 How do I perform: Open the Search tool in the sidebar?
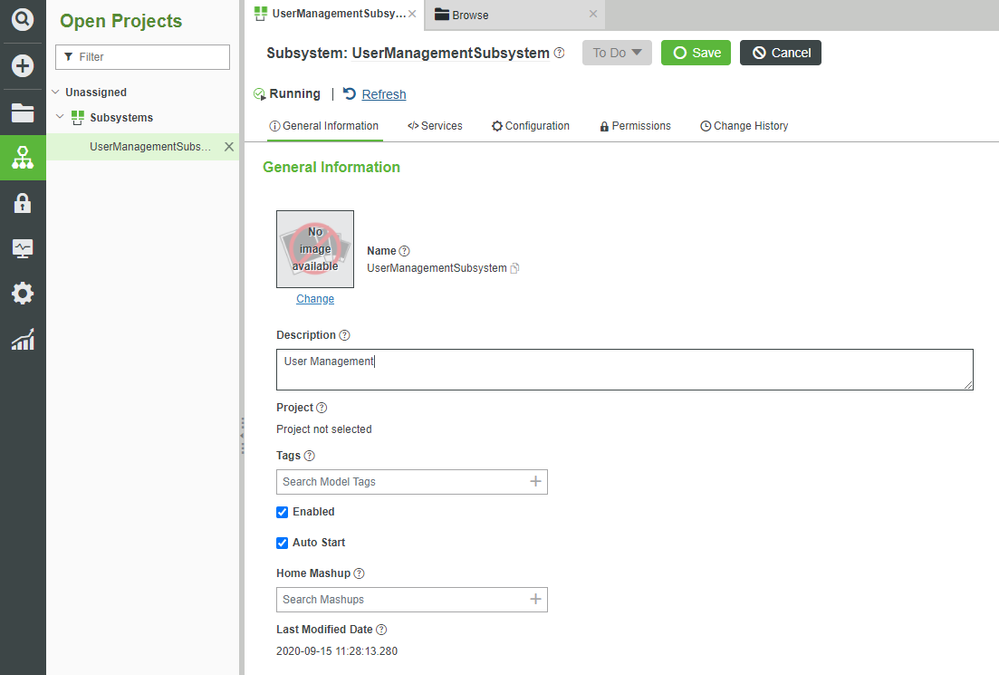point(22,20)
